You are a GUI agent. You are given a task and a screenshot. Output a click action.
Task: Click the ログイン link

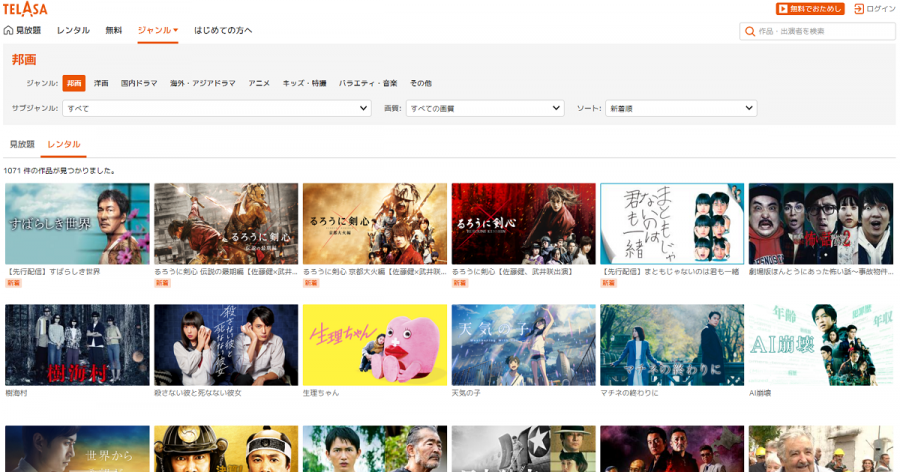(x=880, y=9)
